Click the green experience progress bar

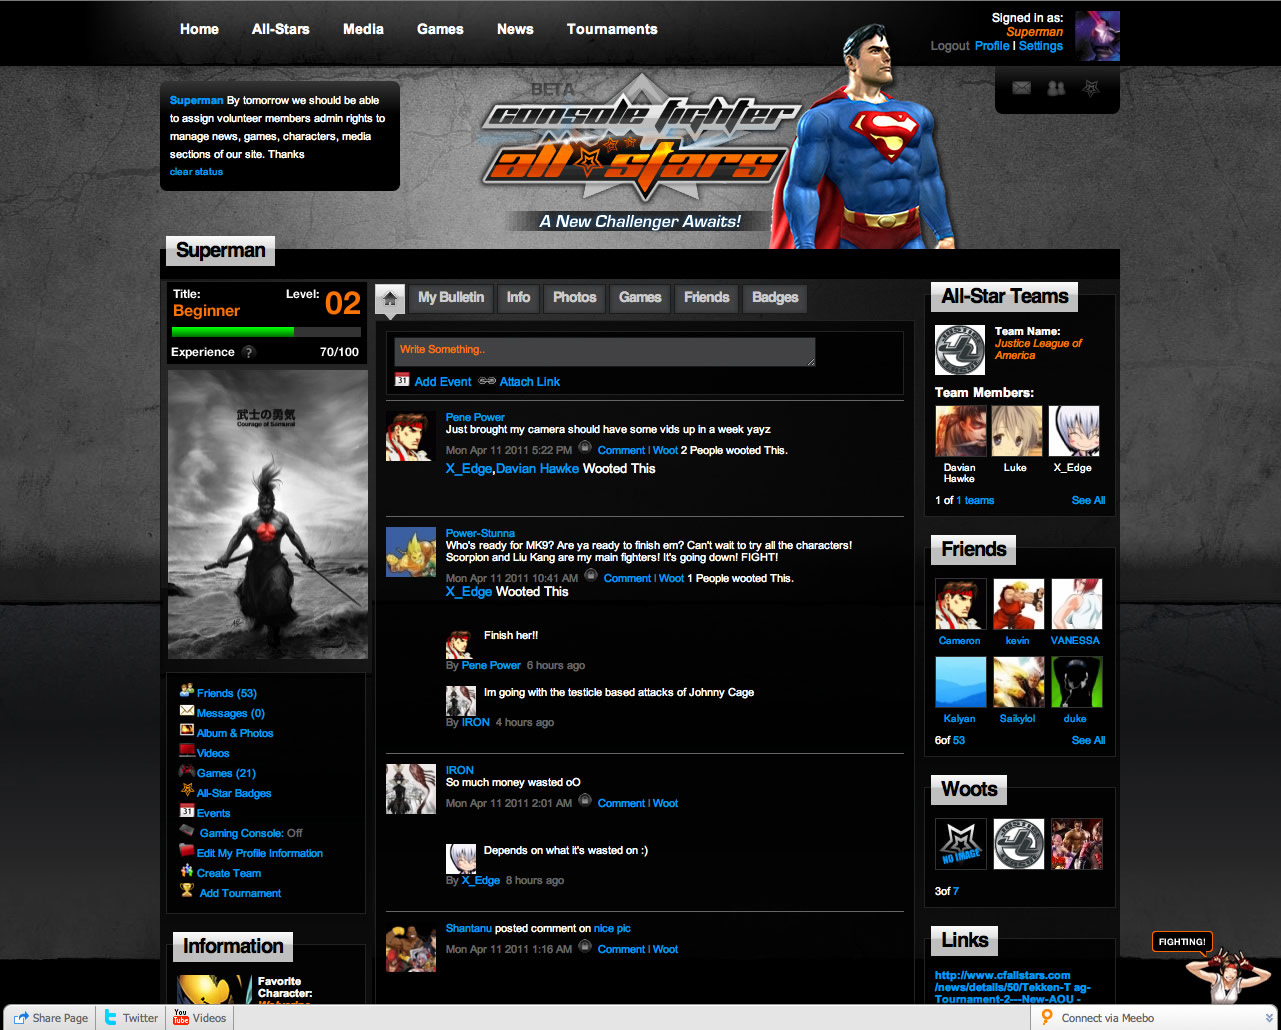[x=233, y=332]
